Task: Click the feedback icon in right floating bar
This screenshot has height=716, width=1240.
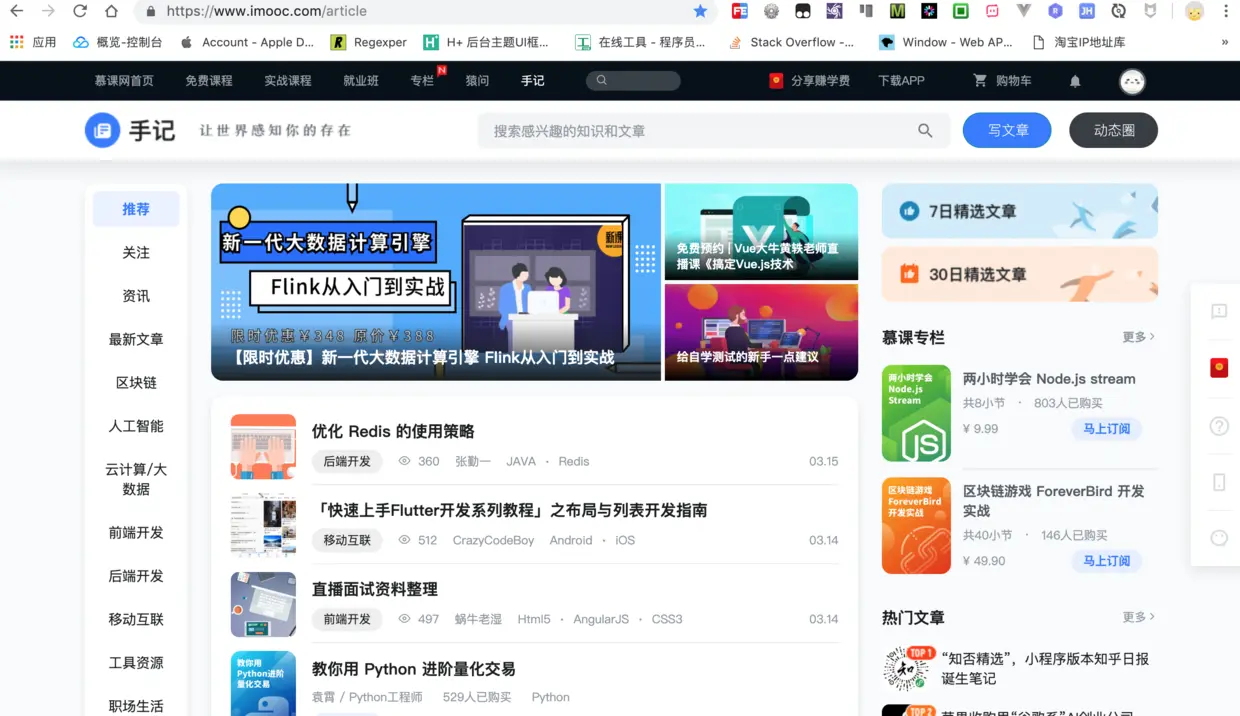Action: (1219, 311)
